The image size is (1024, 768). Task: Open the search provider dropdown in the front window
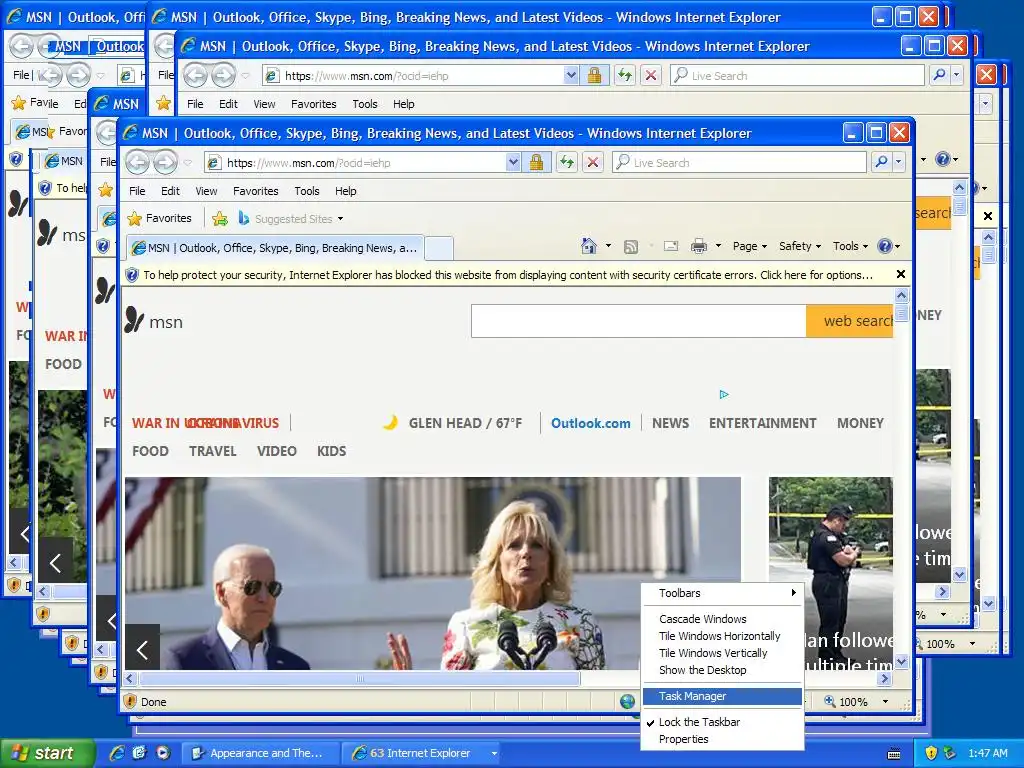tap(899, 162)
